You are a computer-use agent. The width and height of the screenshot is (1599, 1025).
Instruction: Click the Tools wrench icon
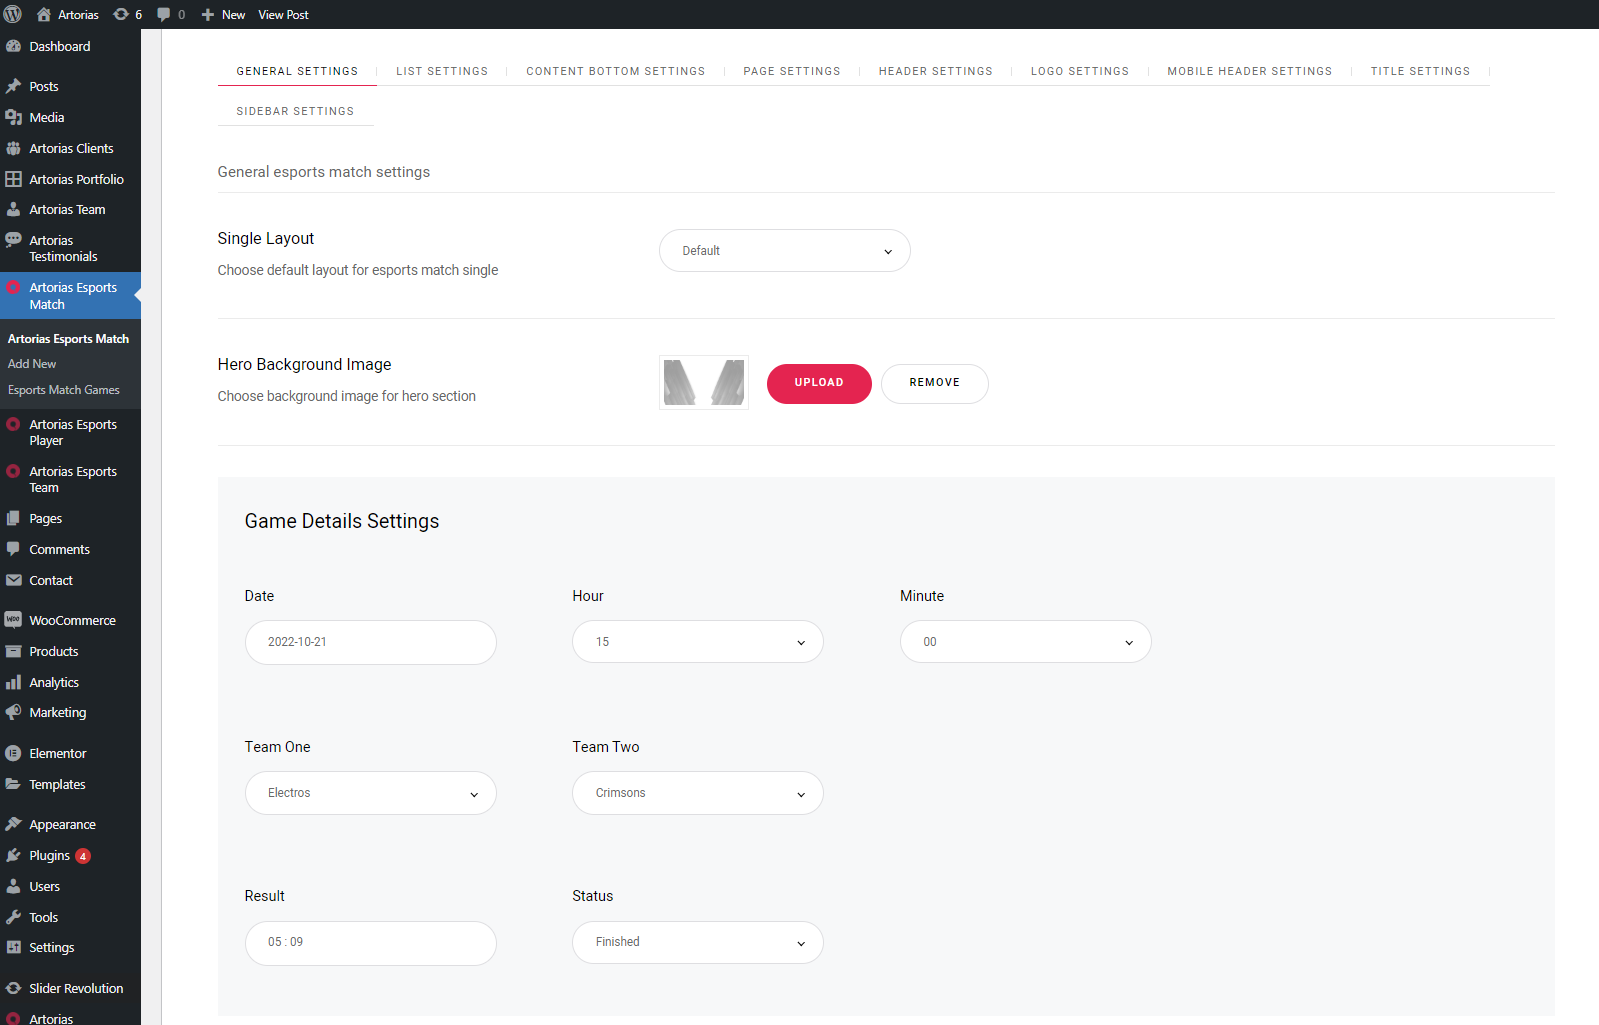[13, 917]
